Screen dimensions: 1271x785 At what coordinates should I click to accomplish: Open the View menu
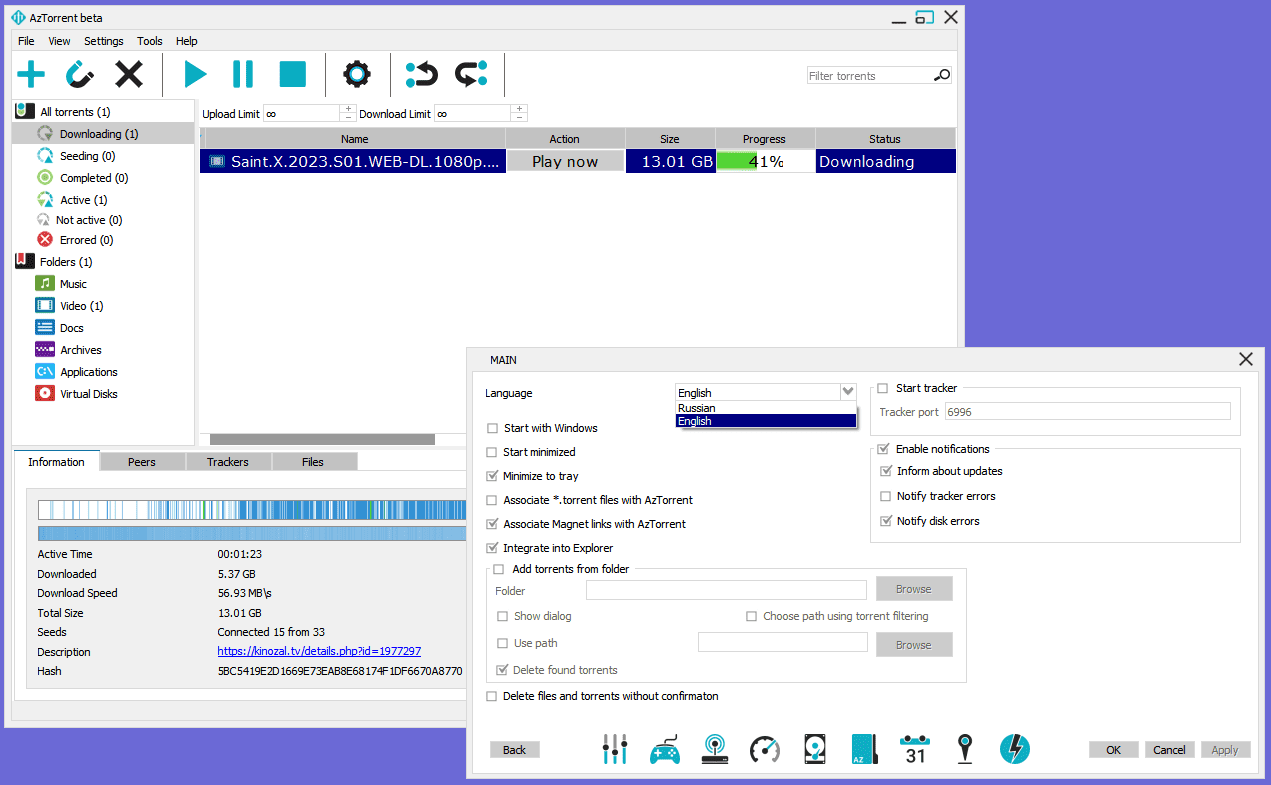[59, 41]
